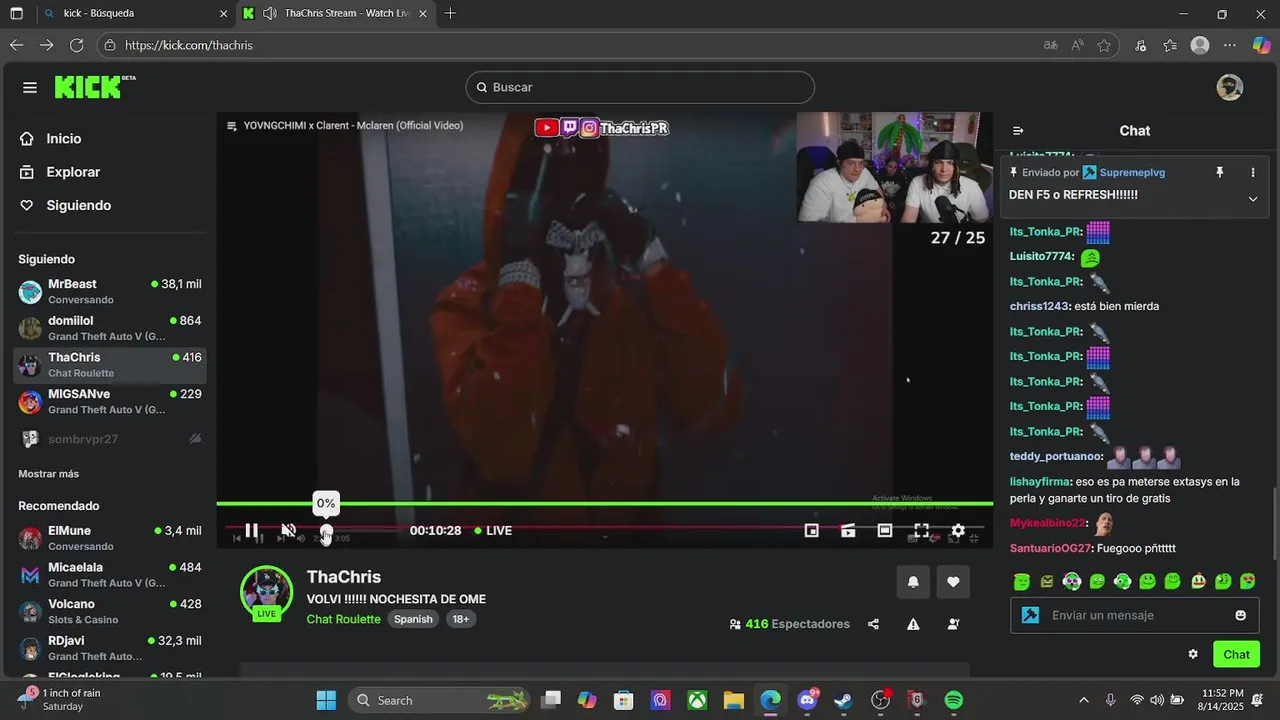Click the chat scrollbar
Viewport: 1280px width, 720px height.
point(1275,523)
